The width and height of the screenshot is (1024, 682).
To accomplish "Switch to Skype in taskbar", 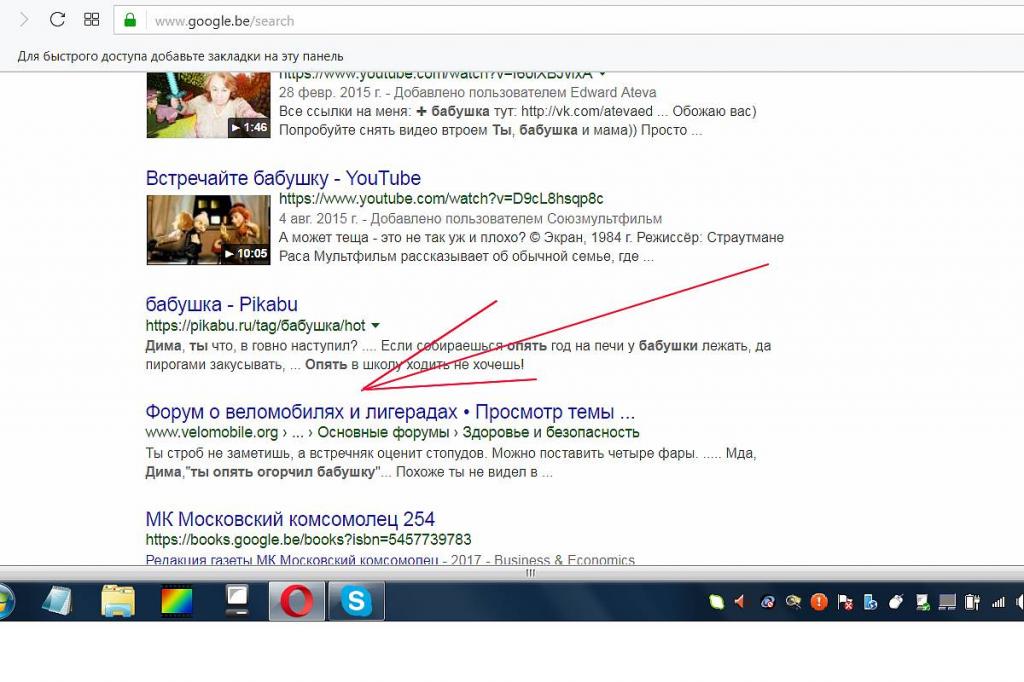I will pyautogui.click(x=356, y=601).
